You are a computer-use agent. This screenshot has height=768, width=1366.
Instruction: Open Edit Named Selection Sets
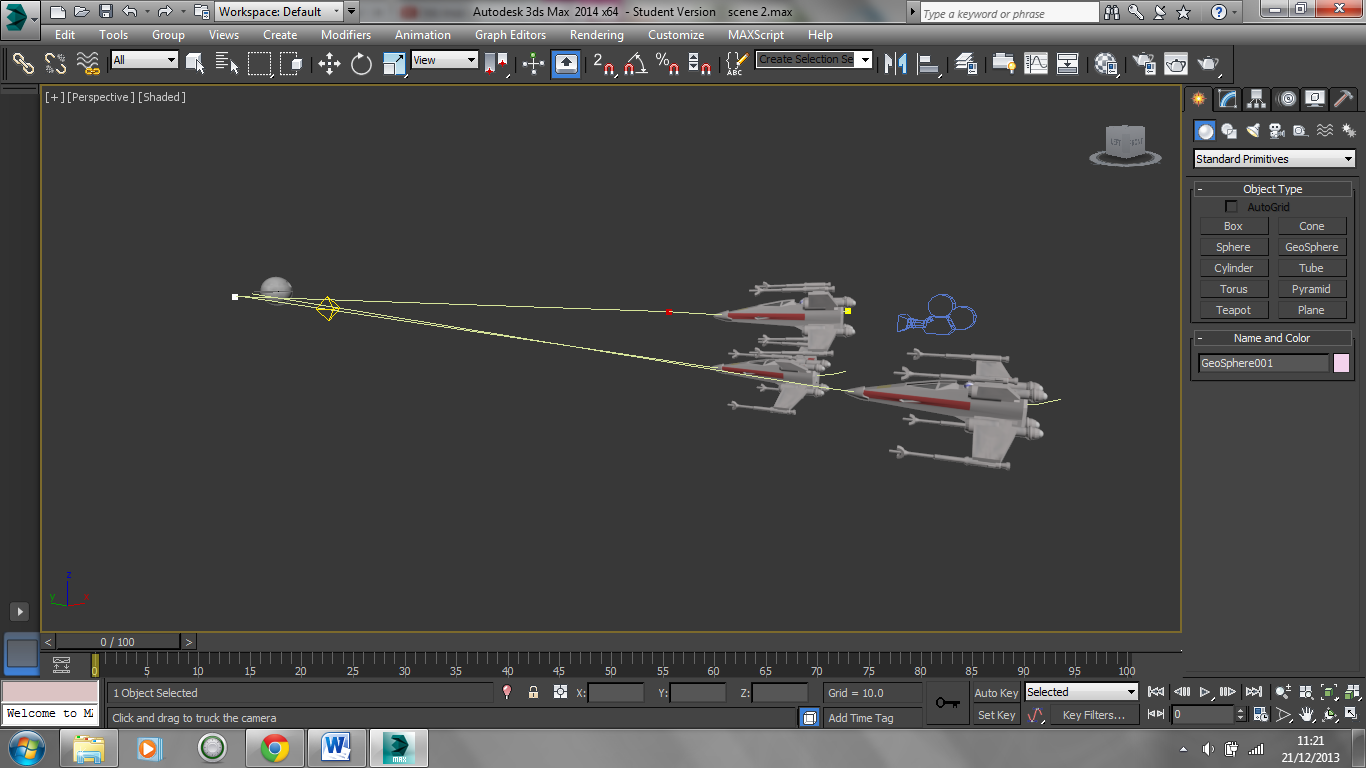(736, 63)
